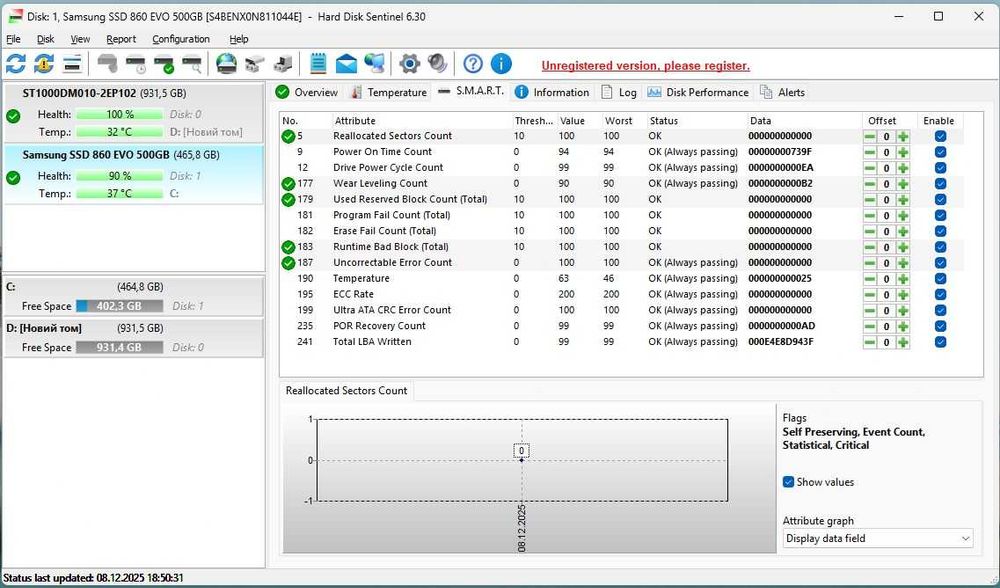
Task: Increase offset for Total LBA Written
Action: coord(903,342)
